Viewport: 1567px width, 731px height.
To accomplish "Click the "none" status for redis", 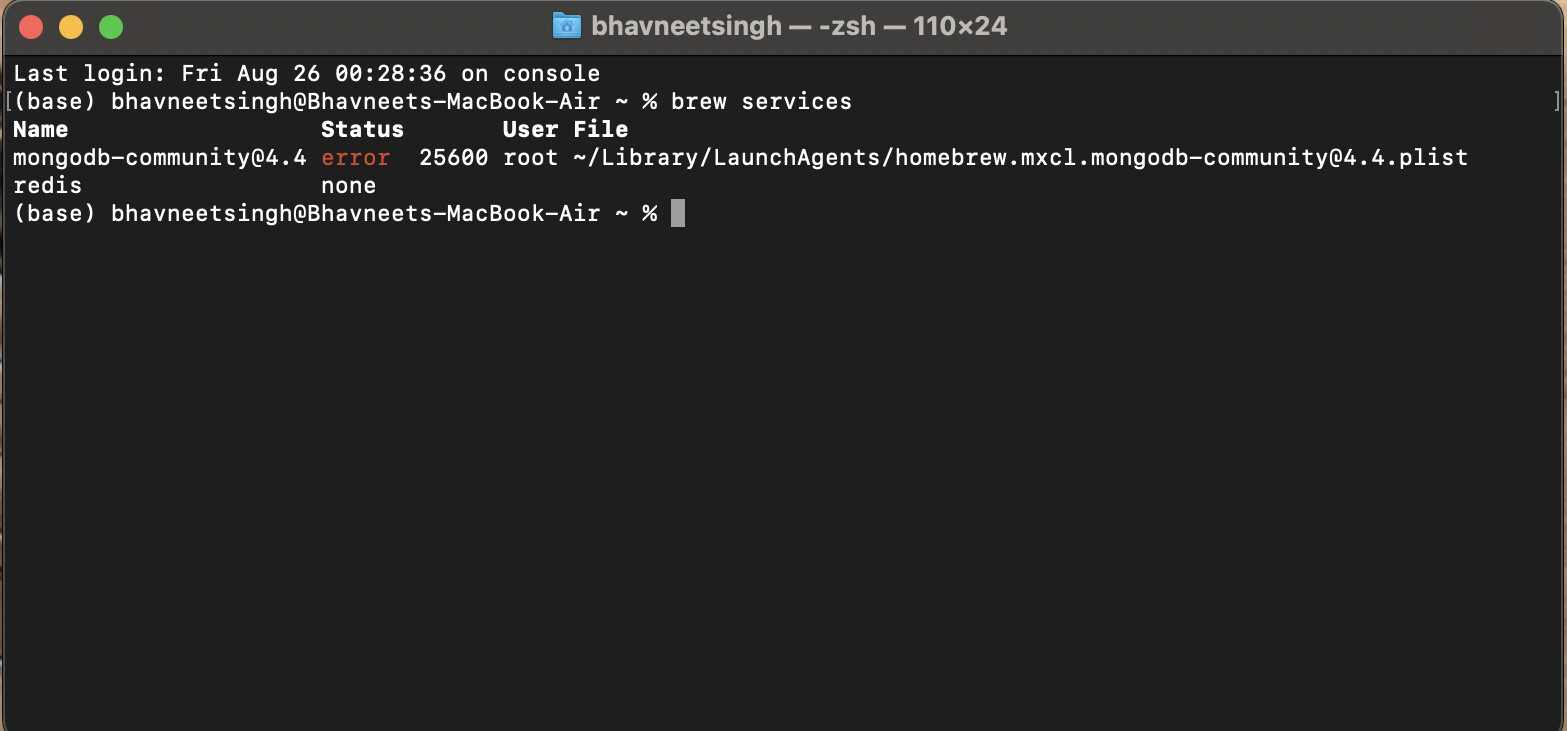I will coord(348,185).
